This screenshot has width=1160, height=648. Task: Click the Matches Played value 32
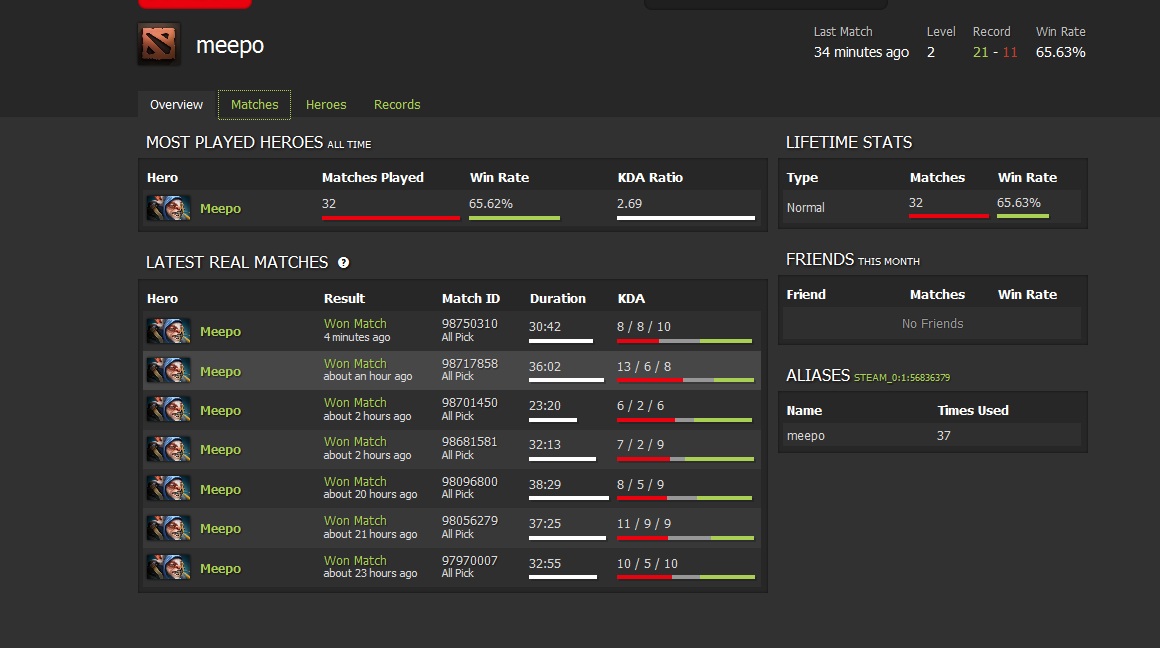[x=328, y=203]
